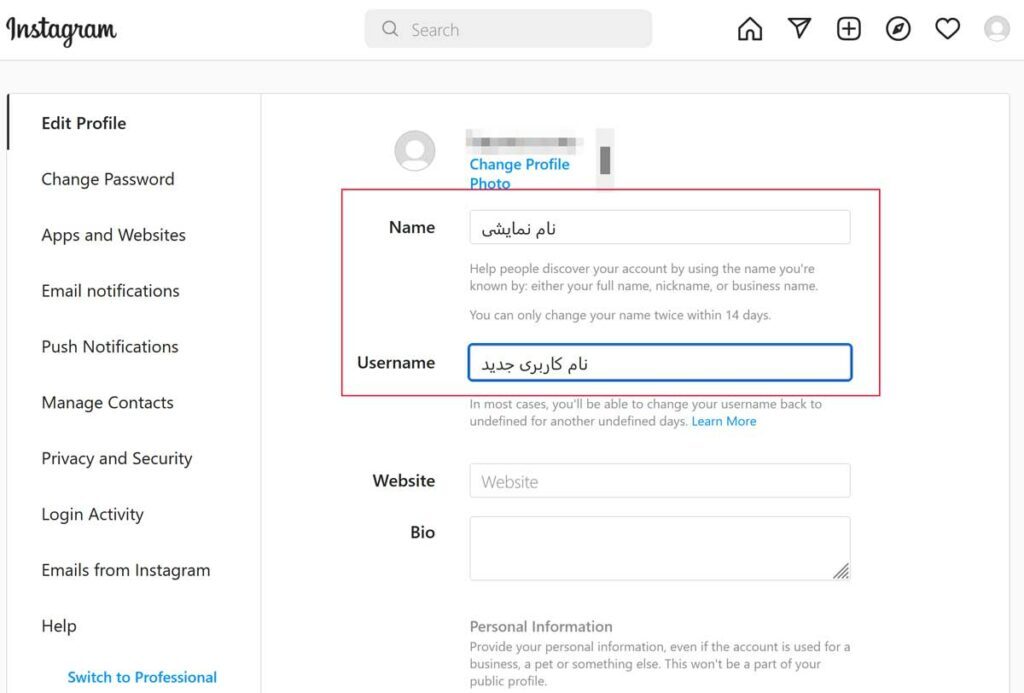
Task: Open Email notifications settings
Action: coord(109,291)
